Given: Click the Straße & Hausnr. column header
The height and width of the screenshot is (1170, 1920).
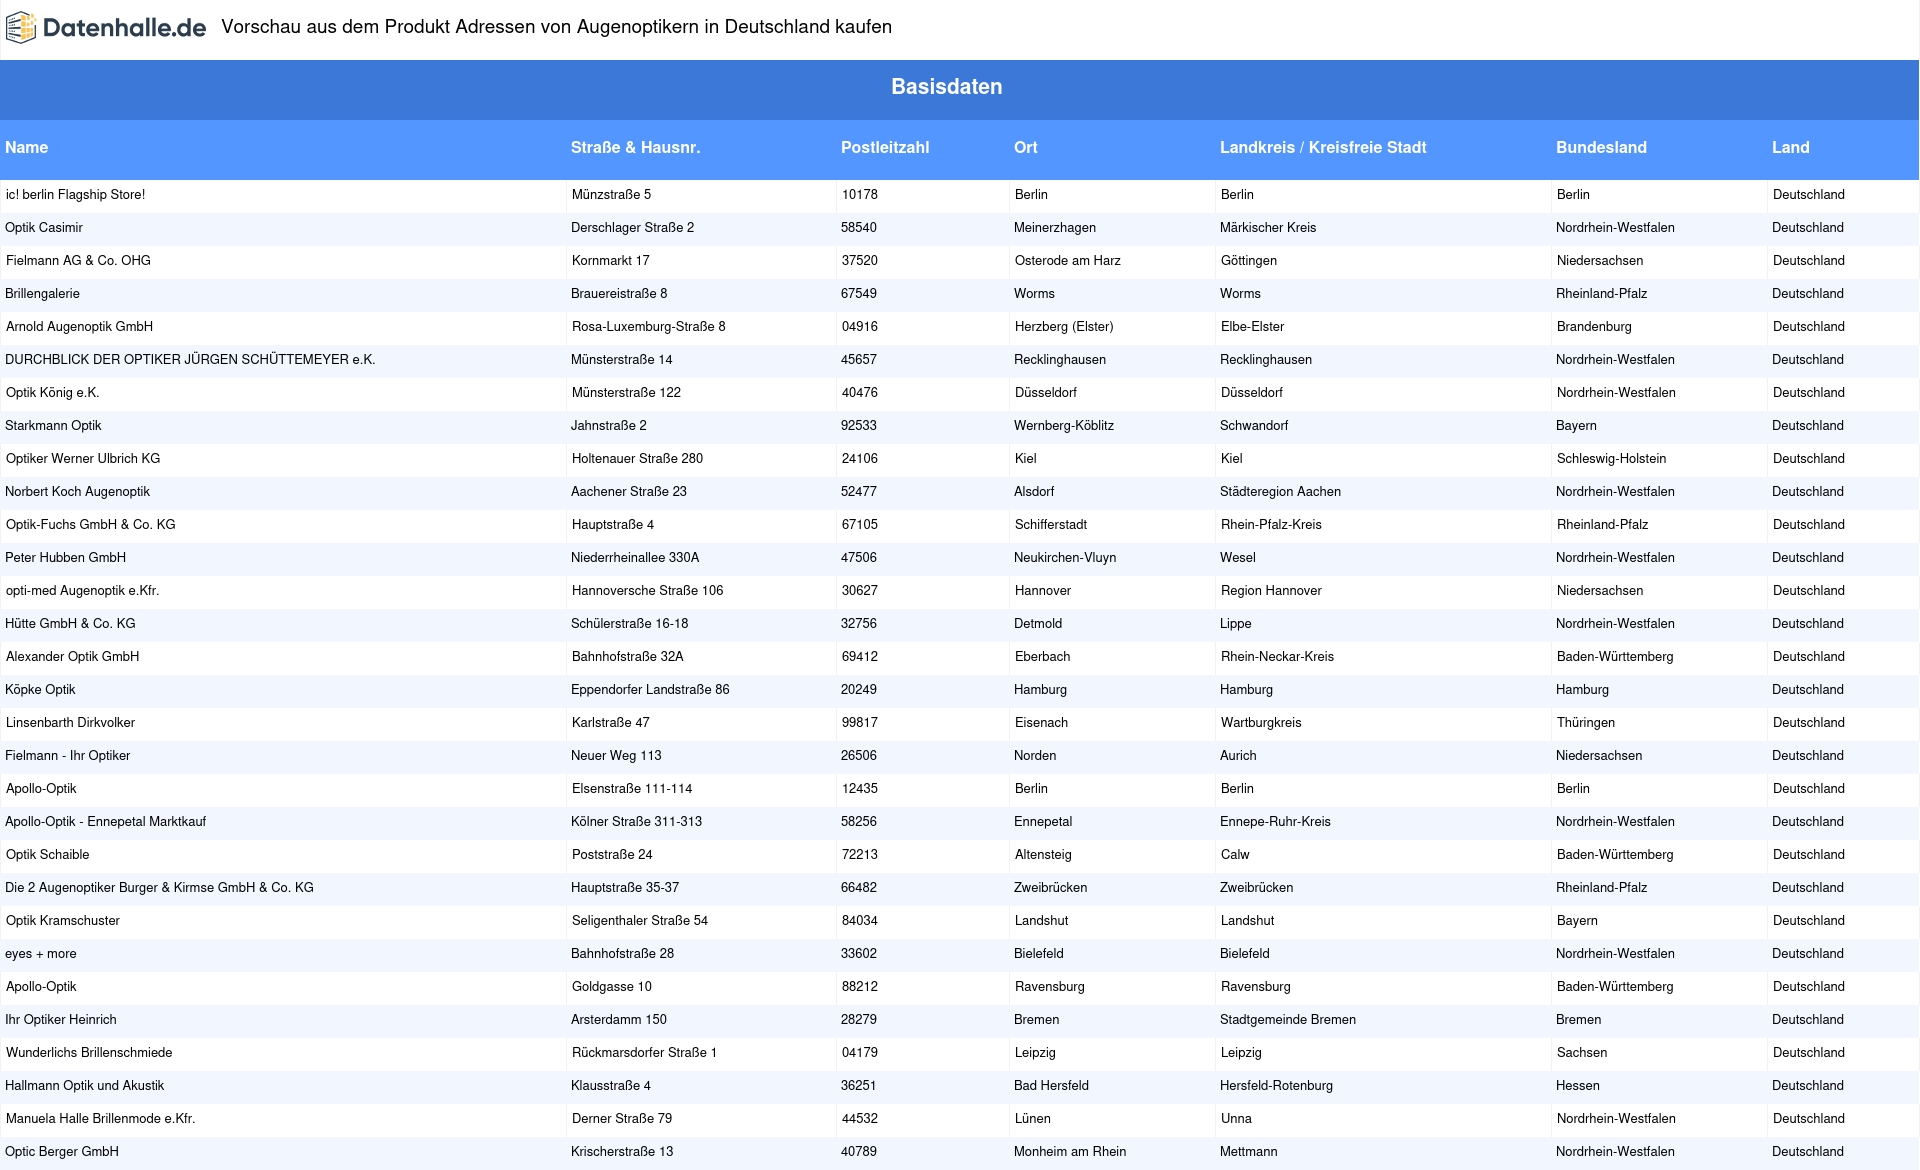Looking at the screenshot, I should [635, 148].
